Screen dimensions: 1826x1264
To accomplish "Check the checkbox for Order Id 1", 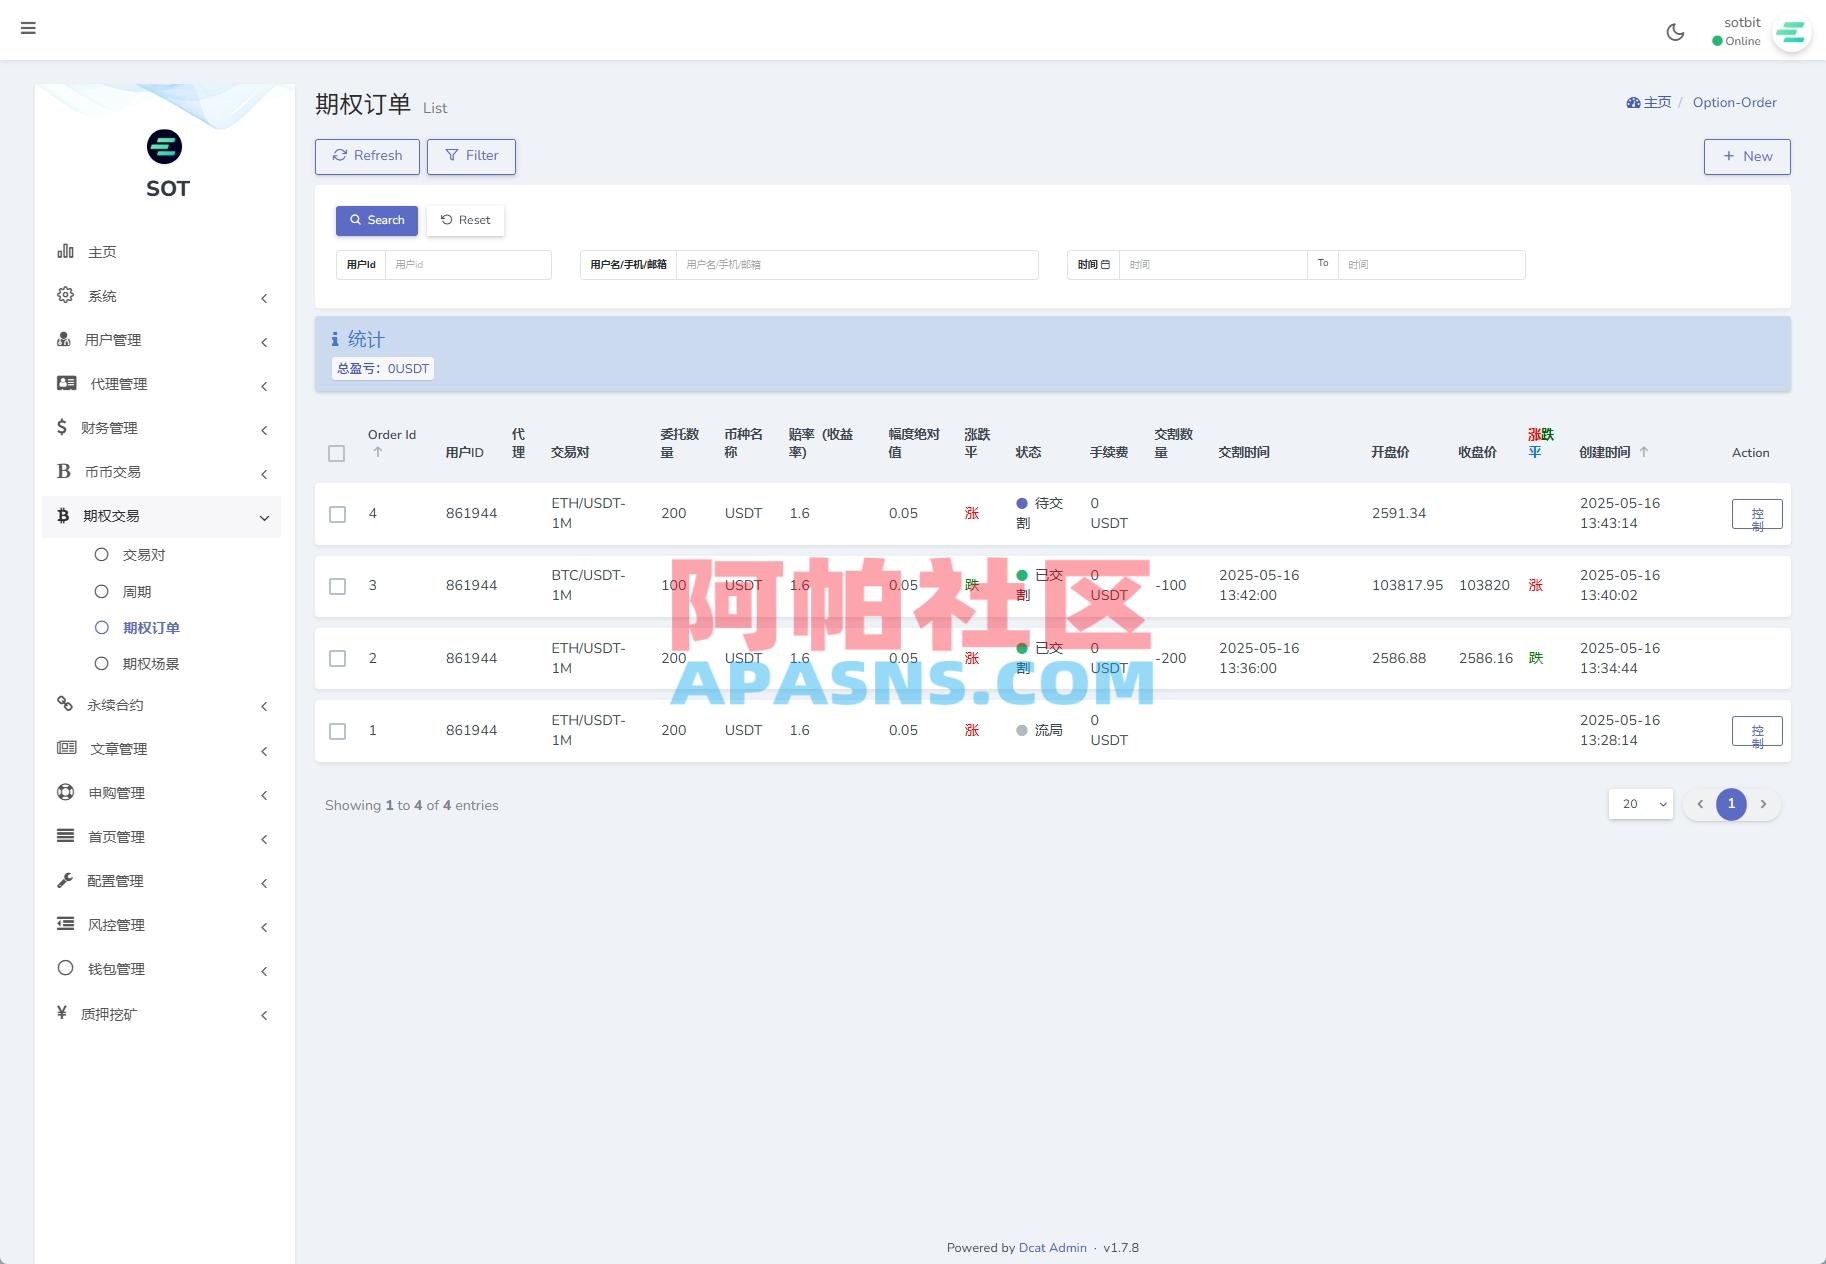I will 337,731.
